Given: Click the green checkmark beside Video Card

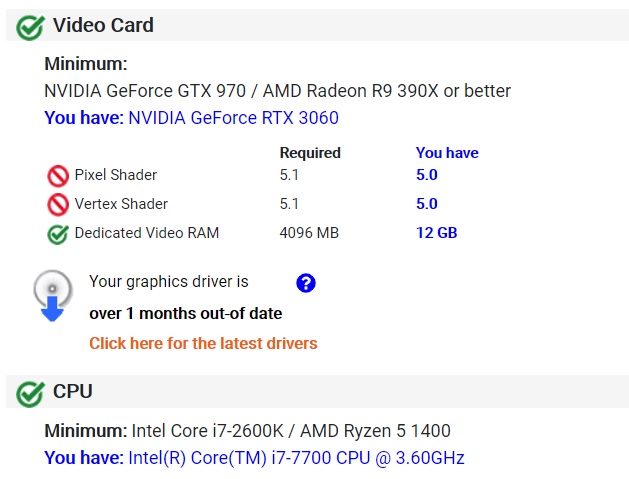Looking at the screenshot, I should point(30,27).
